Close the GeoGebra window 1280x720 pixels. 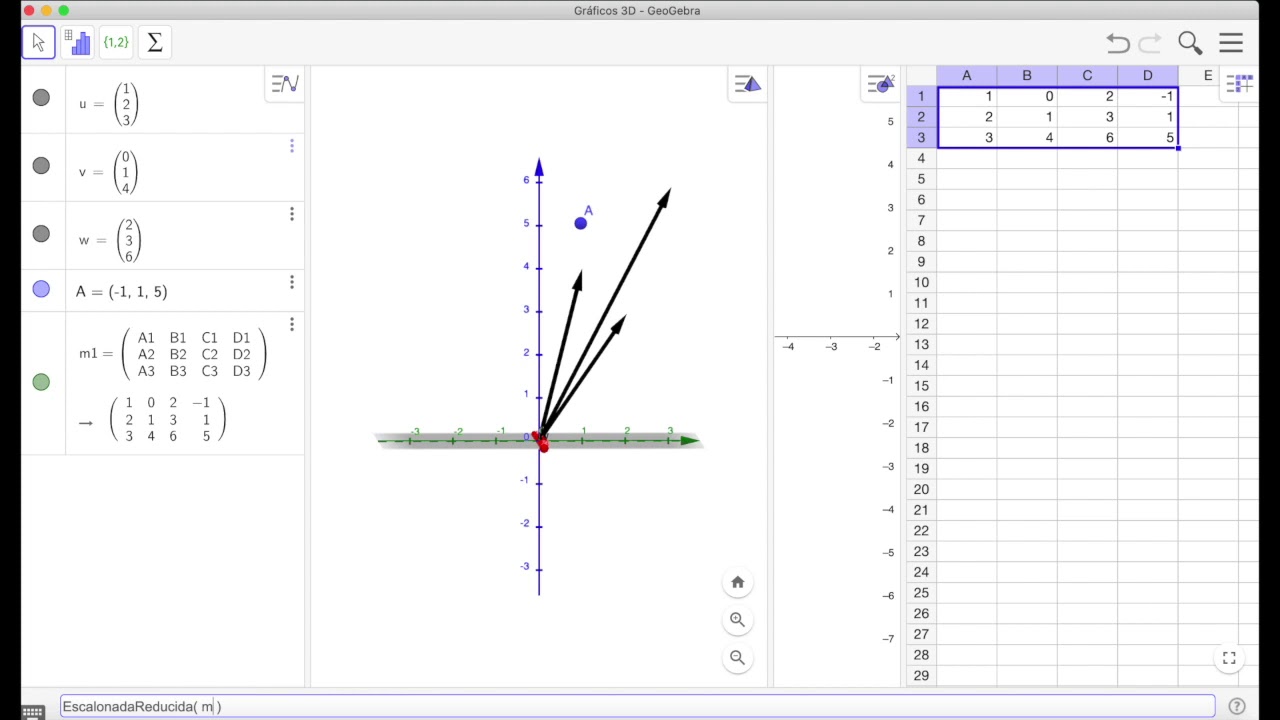28,10
